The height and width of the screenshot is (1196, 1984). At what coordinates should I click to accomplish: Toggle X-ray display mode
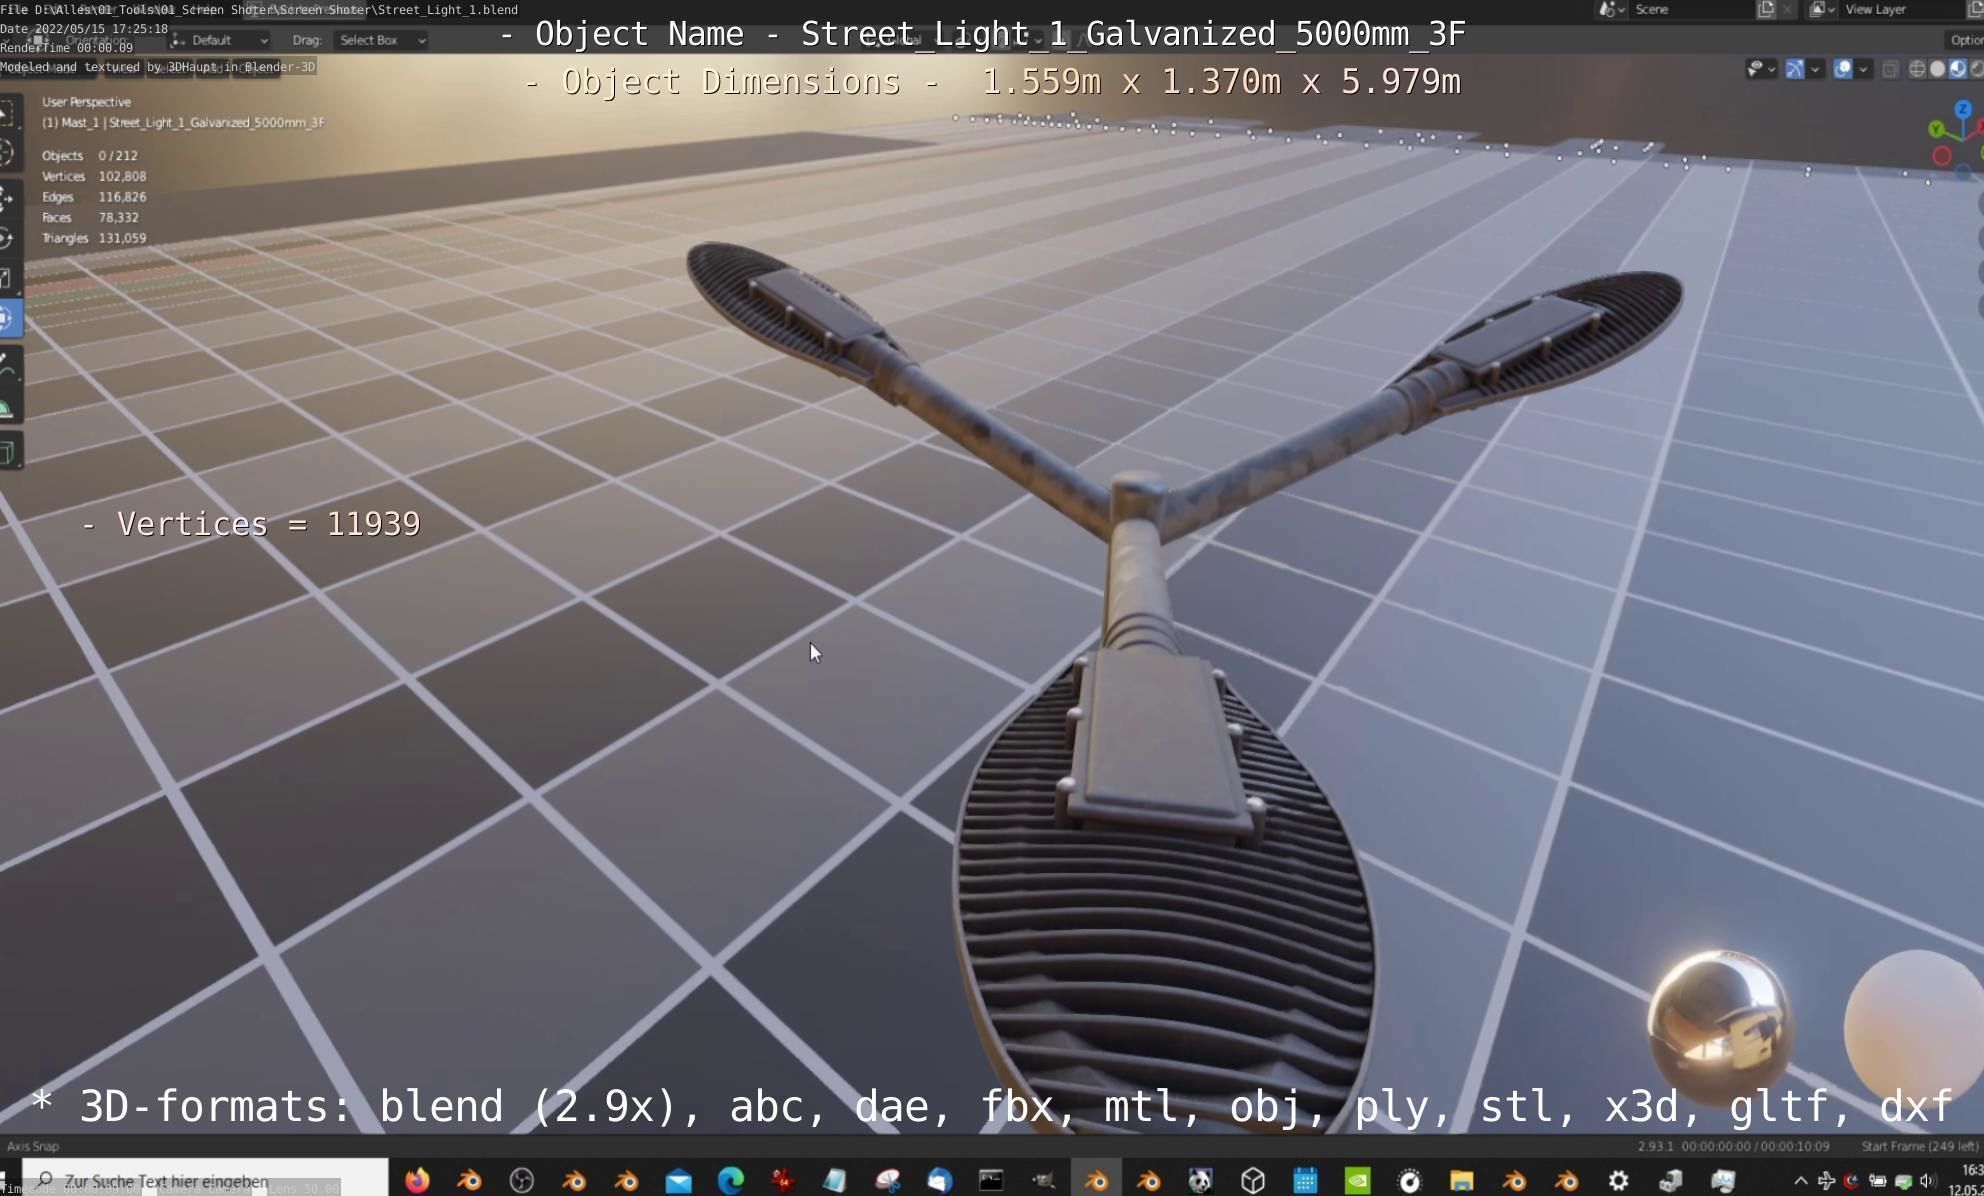pyautogui.click(x=1890, y=69)
